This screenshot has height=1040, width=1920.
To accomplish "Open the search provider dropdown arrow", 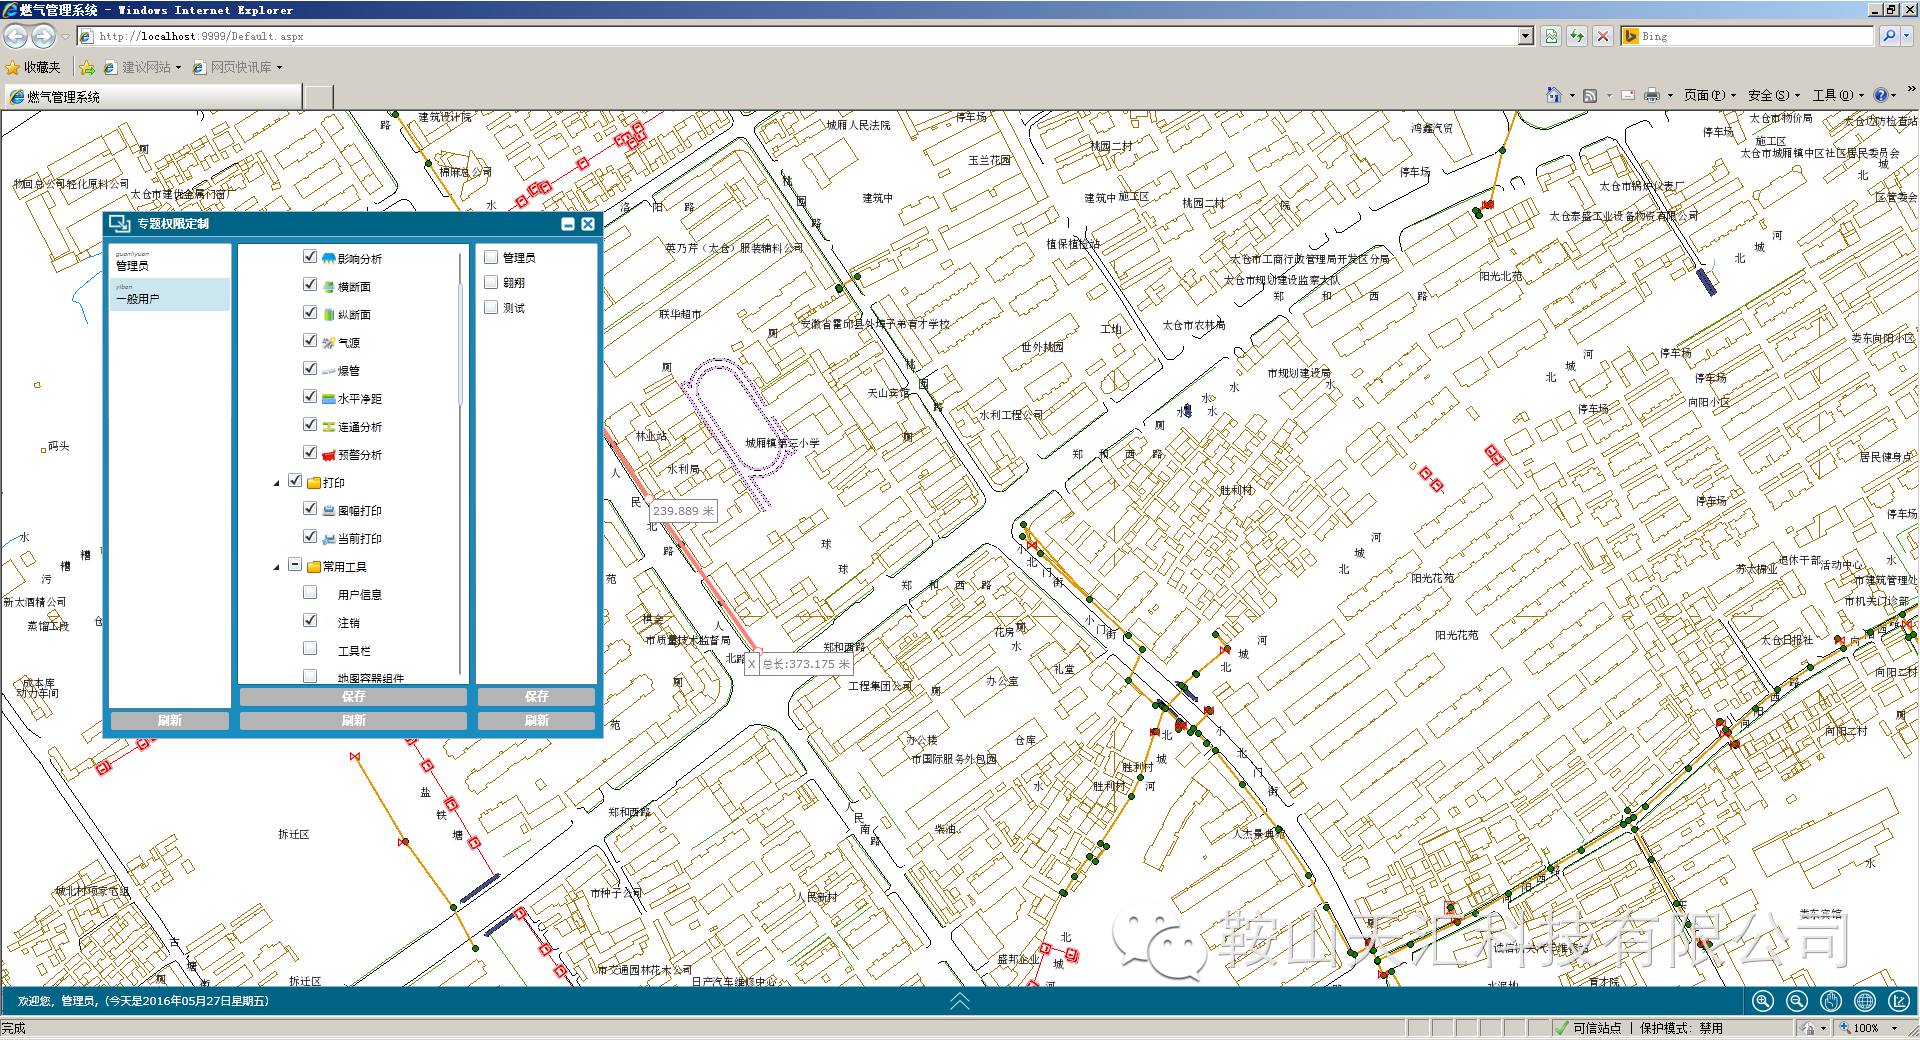I will point(1908,36).
